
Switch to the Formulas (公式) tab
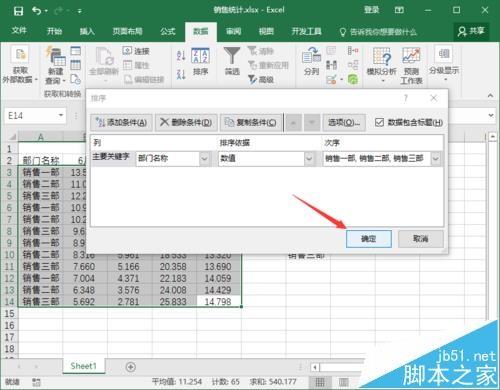168,31
